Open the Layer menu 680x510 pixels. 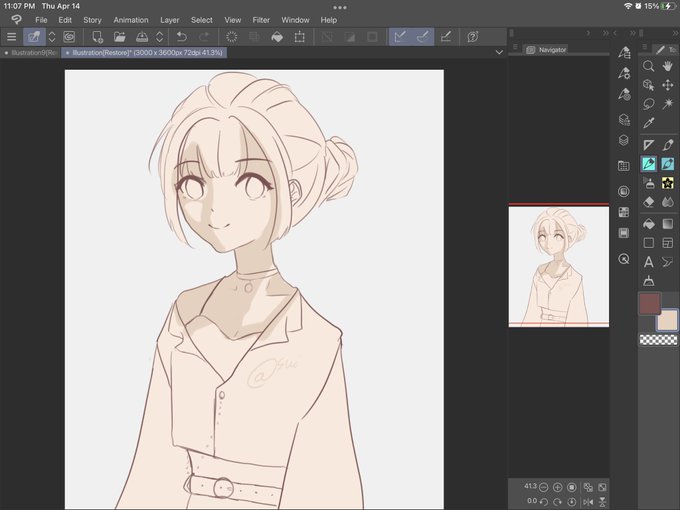coord(170,20)
